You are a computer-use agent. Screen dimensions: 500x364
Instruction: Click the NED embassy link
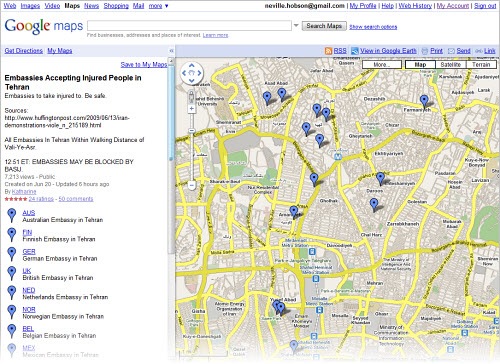(29, 290)
